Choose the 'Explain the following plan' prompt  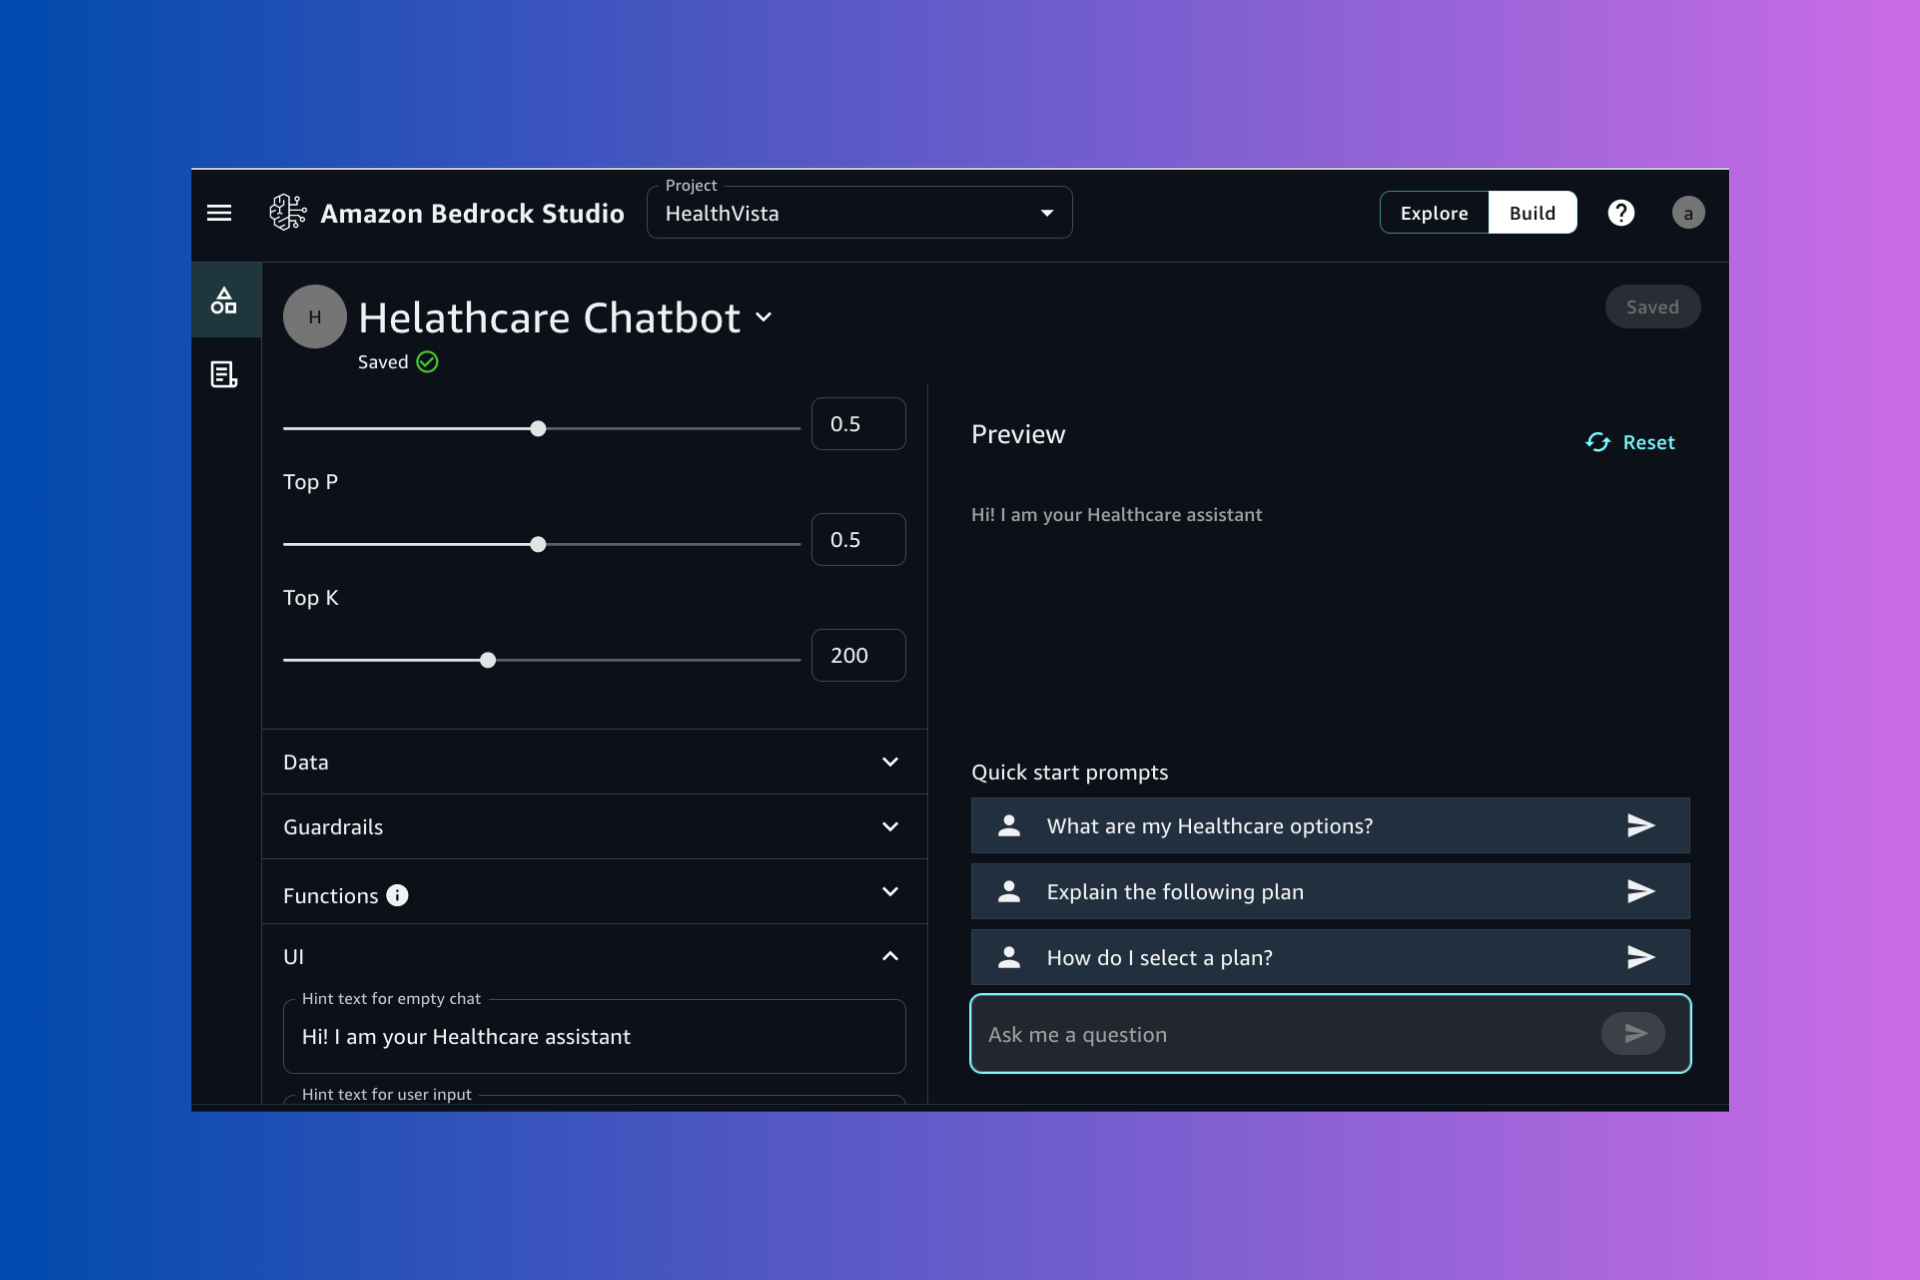click(1330, 891)
